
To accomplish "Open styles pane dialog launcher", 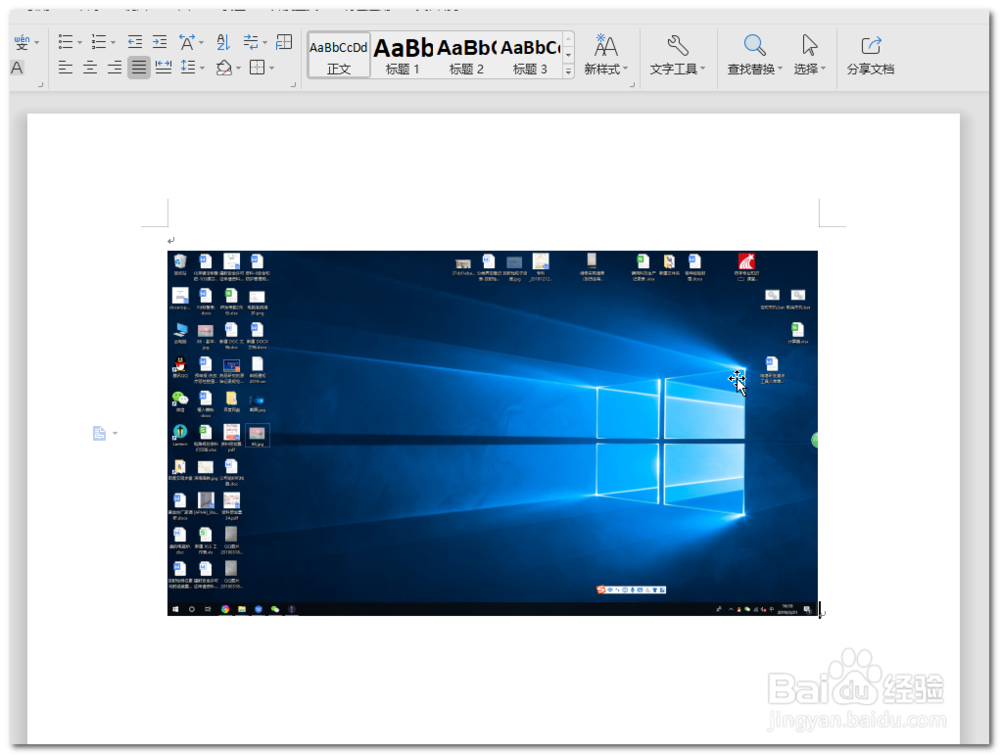I will coord(632,84).
